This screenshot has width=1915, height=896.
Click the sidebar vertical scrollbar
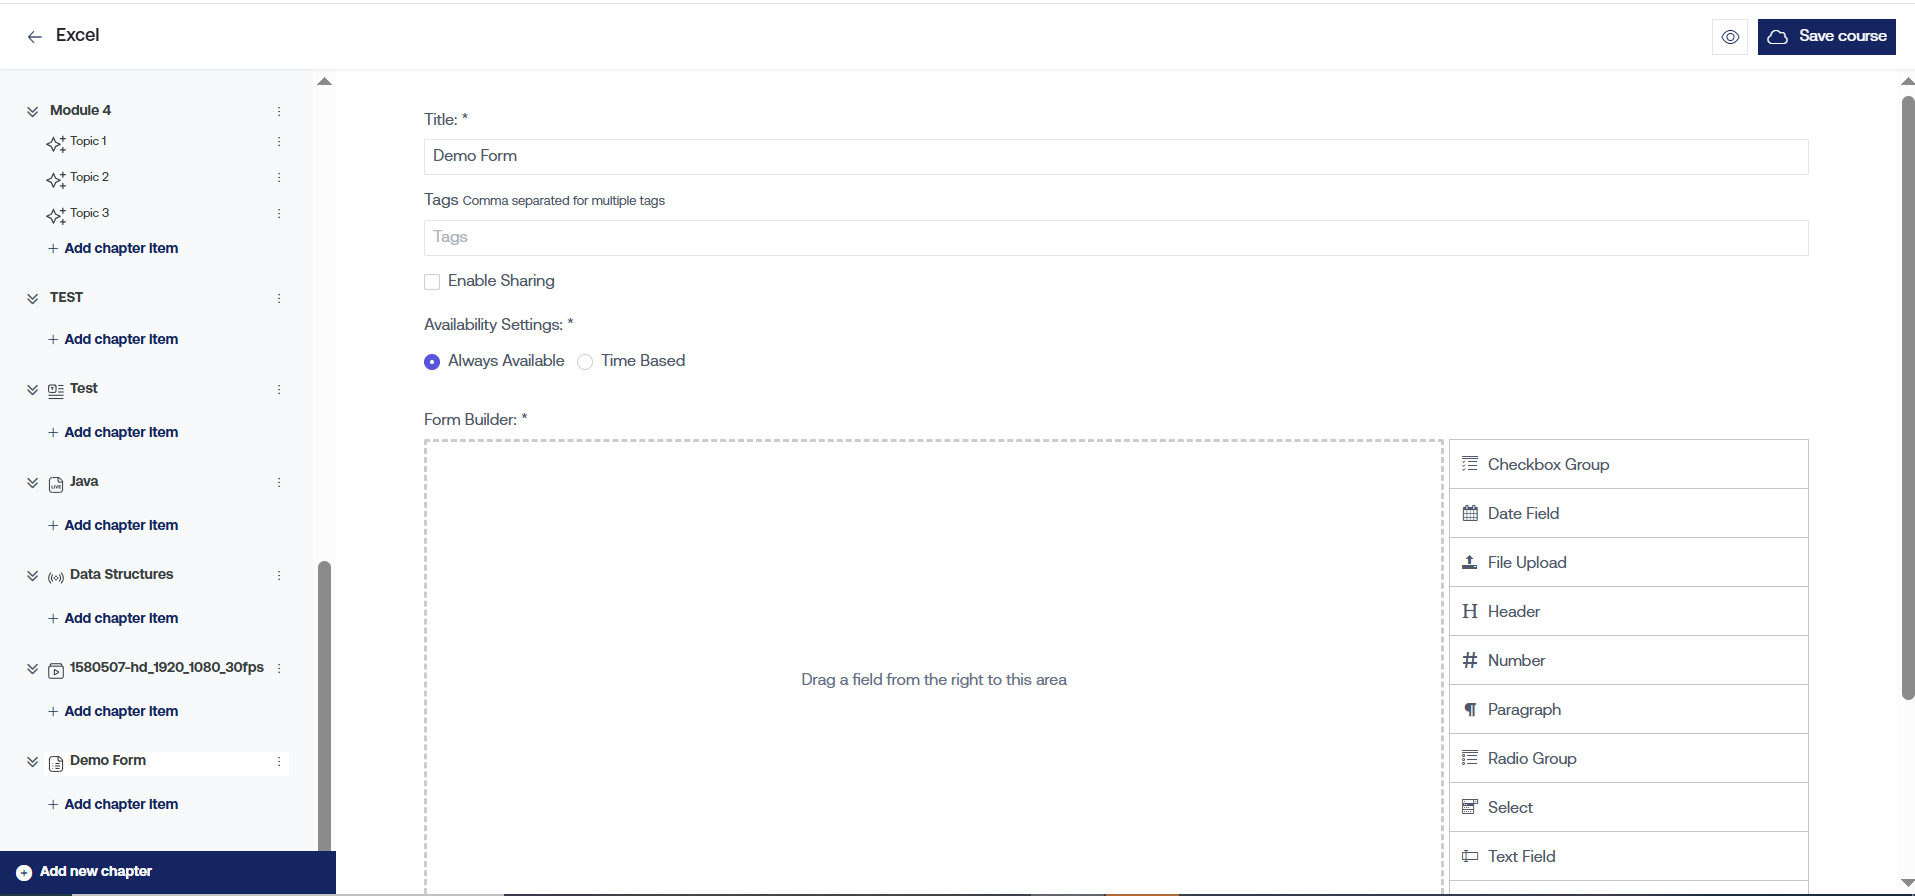point(324,700)
